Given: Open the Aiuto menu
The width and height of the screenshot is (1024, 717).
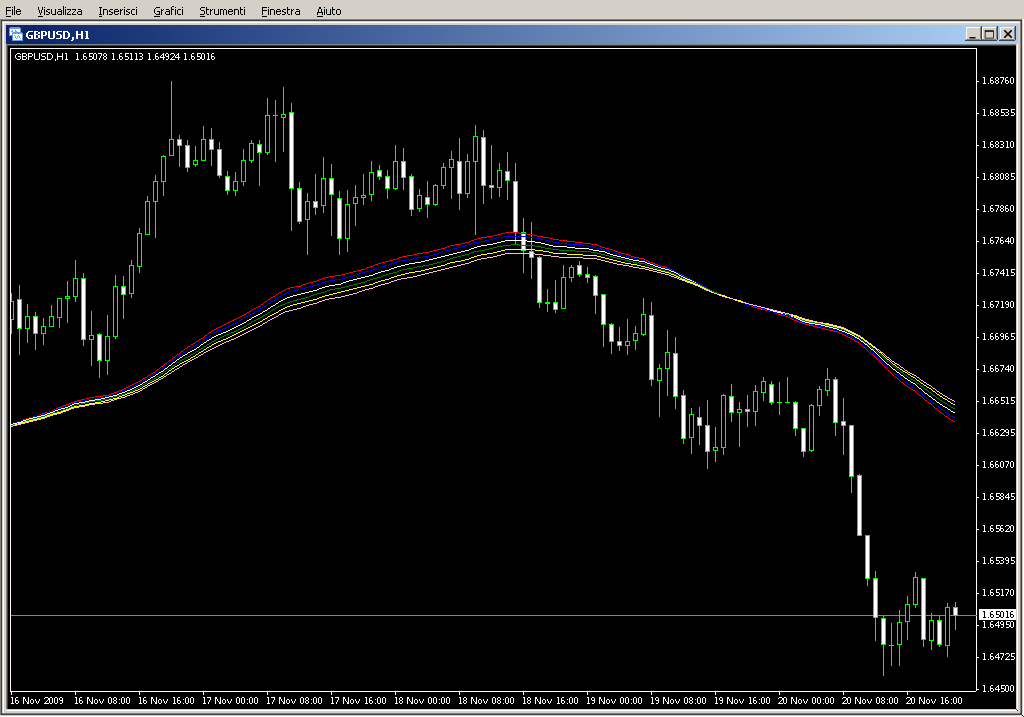Looking at the screenshot, I should point(328,11).
